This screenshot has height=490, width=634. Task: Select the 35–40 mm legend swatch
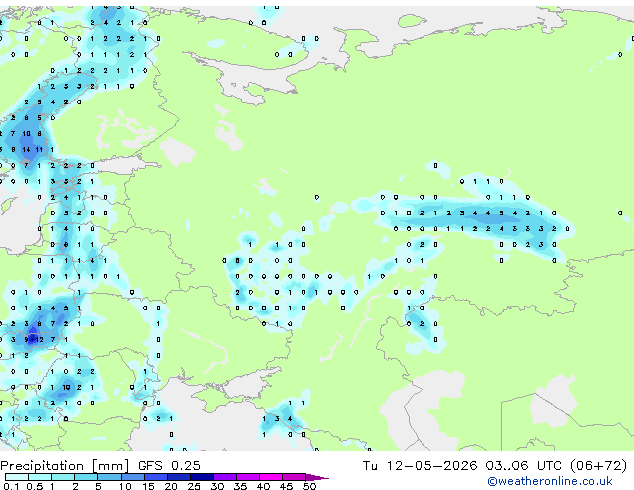(248, 477)
